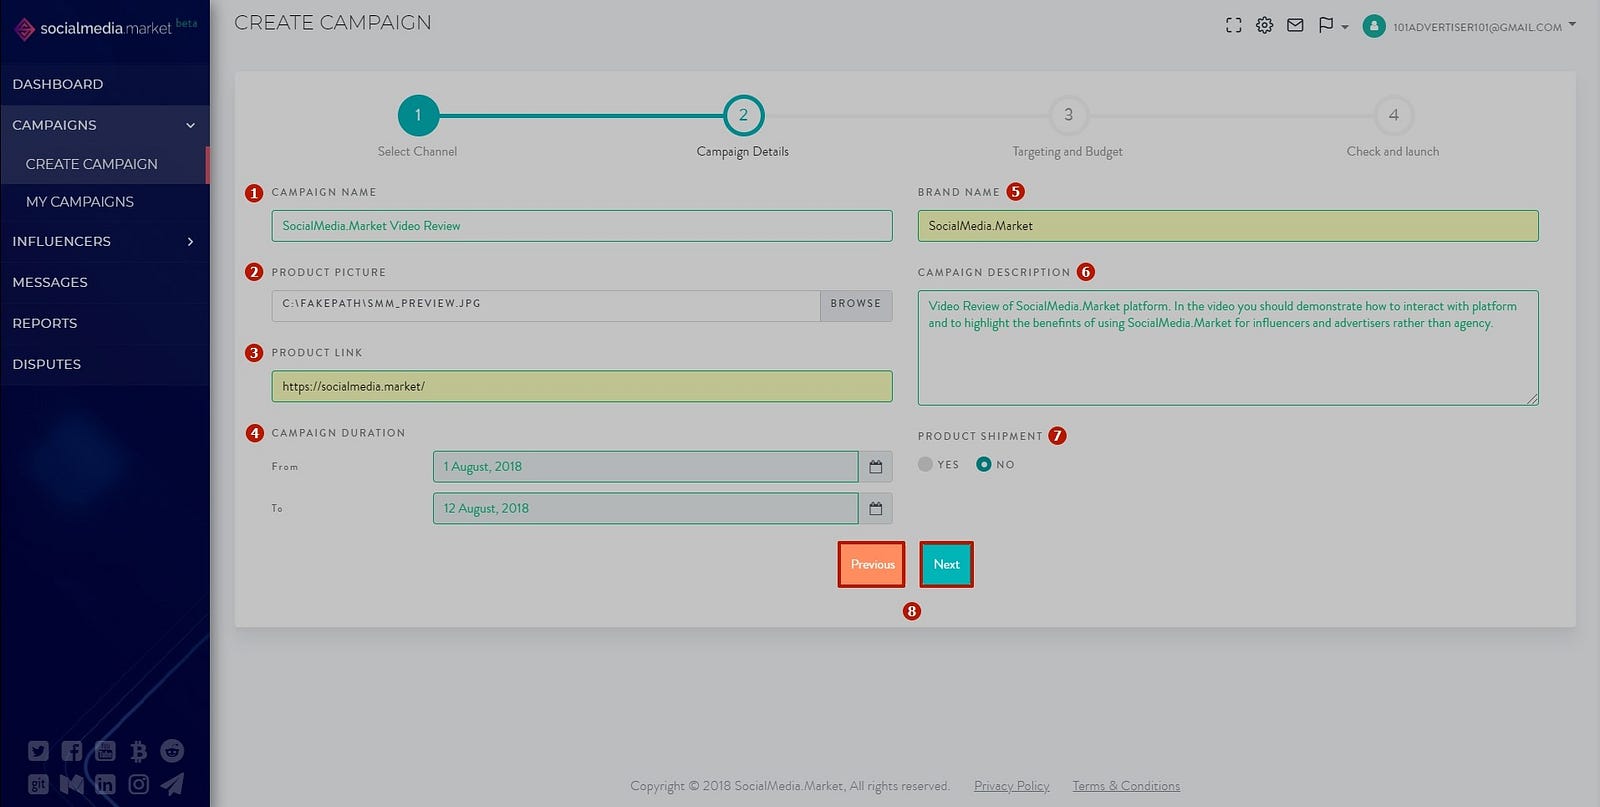1600x807 pixels.
Task: Click the Copyright 2018 SocialMedia.Market text
Action: [x=790, y=786]
